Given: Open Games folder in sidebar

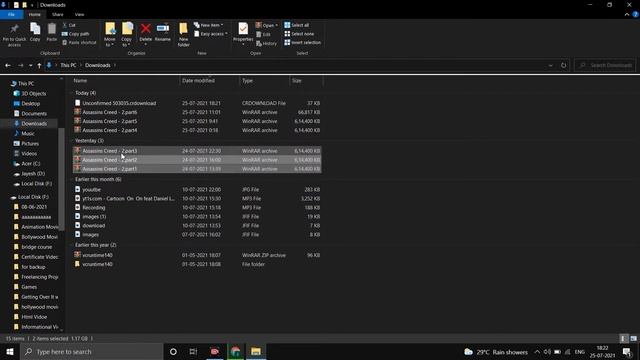Looking at the screenshot, I should [x=29, y=287].
